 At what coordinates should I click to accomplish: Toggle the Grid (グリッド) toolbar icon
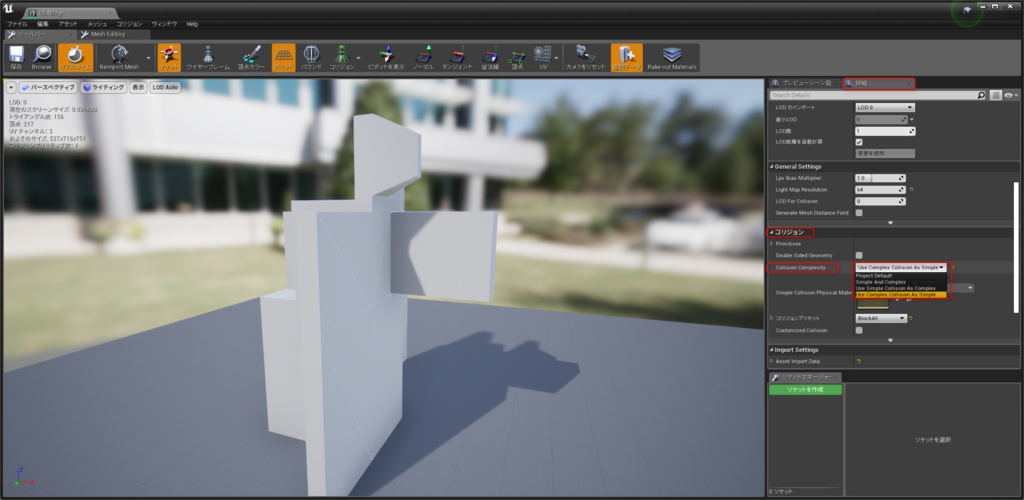283,57
